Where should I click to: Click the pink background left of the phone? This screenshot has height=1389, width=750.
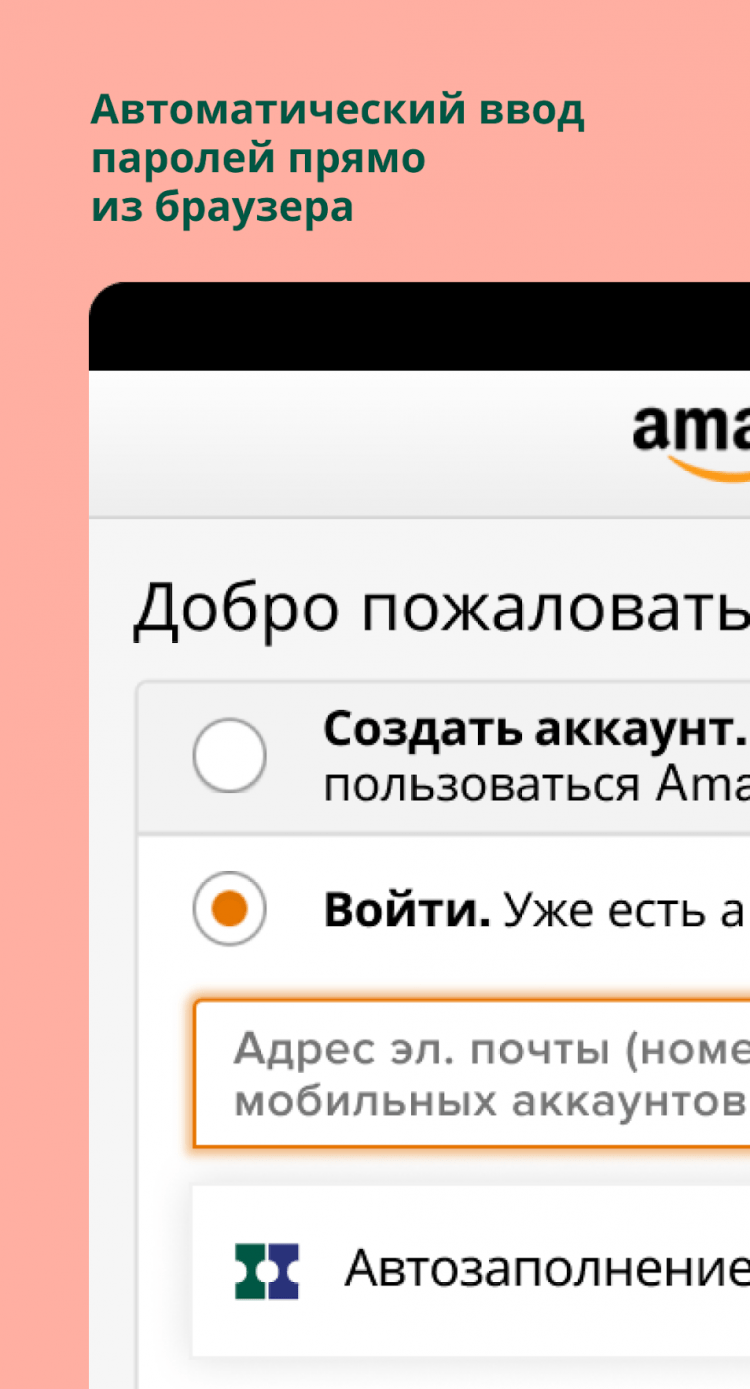pyautogui.click(x=44, y=800)
